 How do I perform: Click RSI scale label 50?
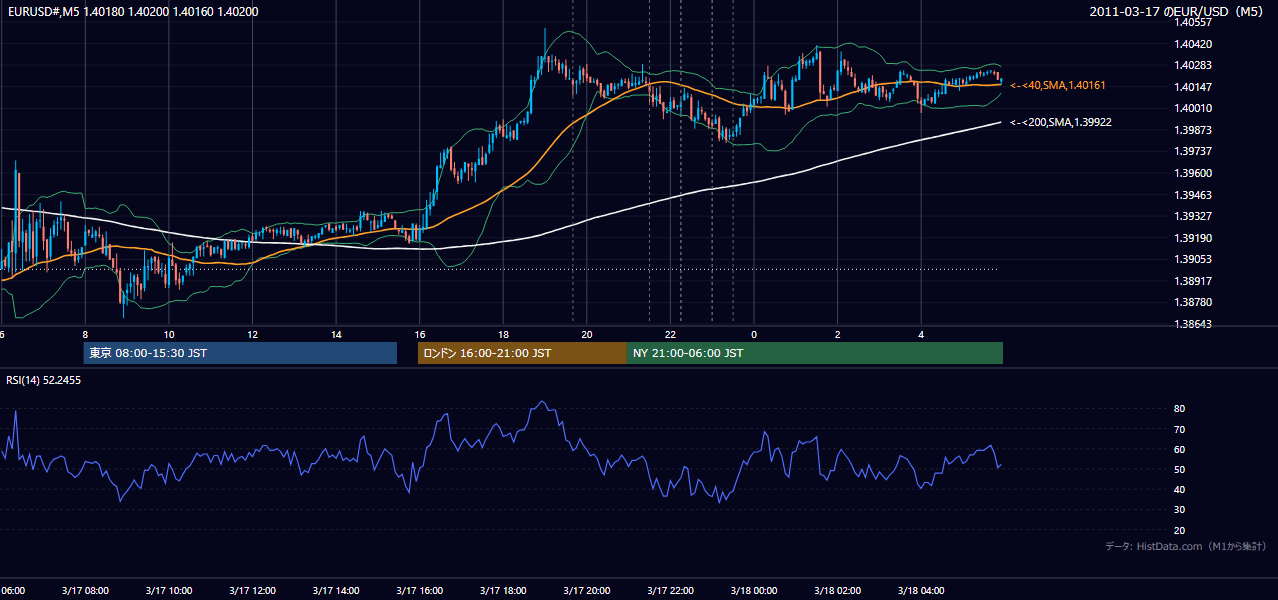pyautogui.click(x=1180, y=469)
